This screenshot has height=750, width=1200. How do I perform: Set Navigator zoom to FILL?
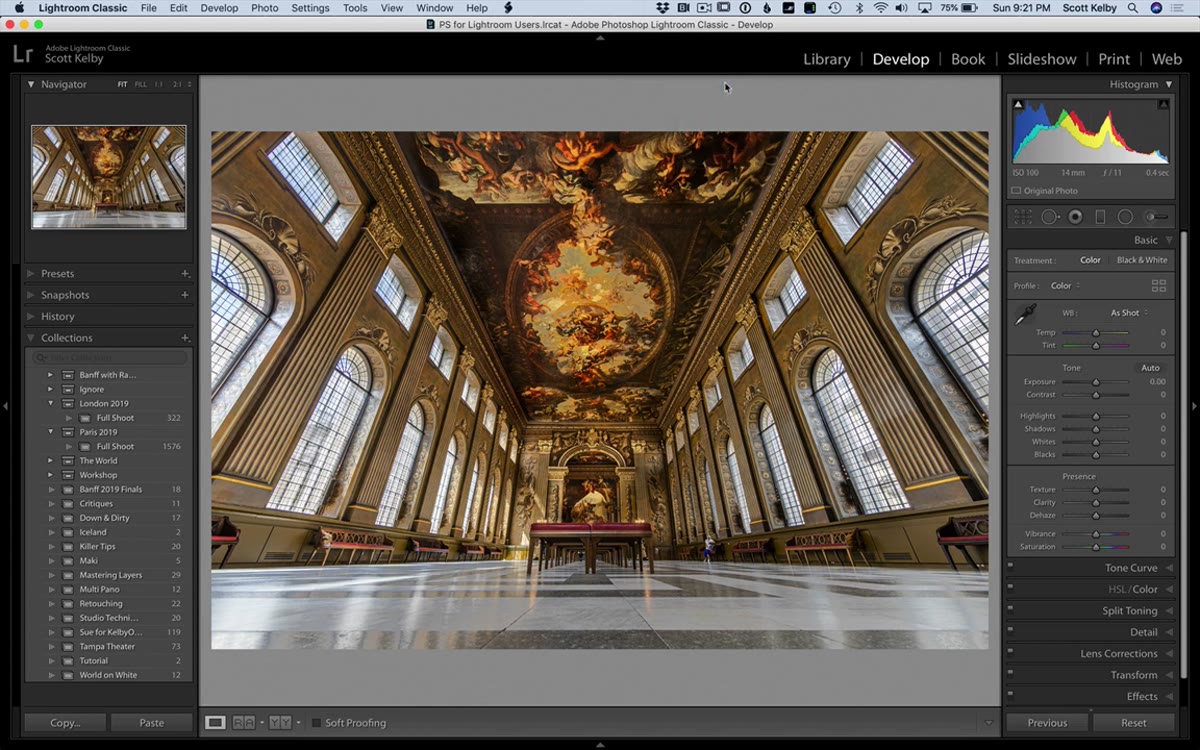pyautogui.click(x=140, y=84)
